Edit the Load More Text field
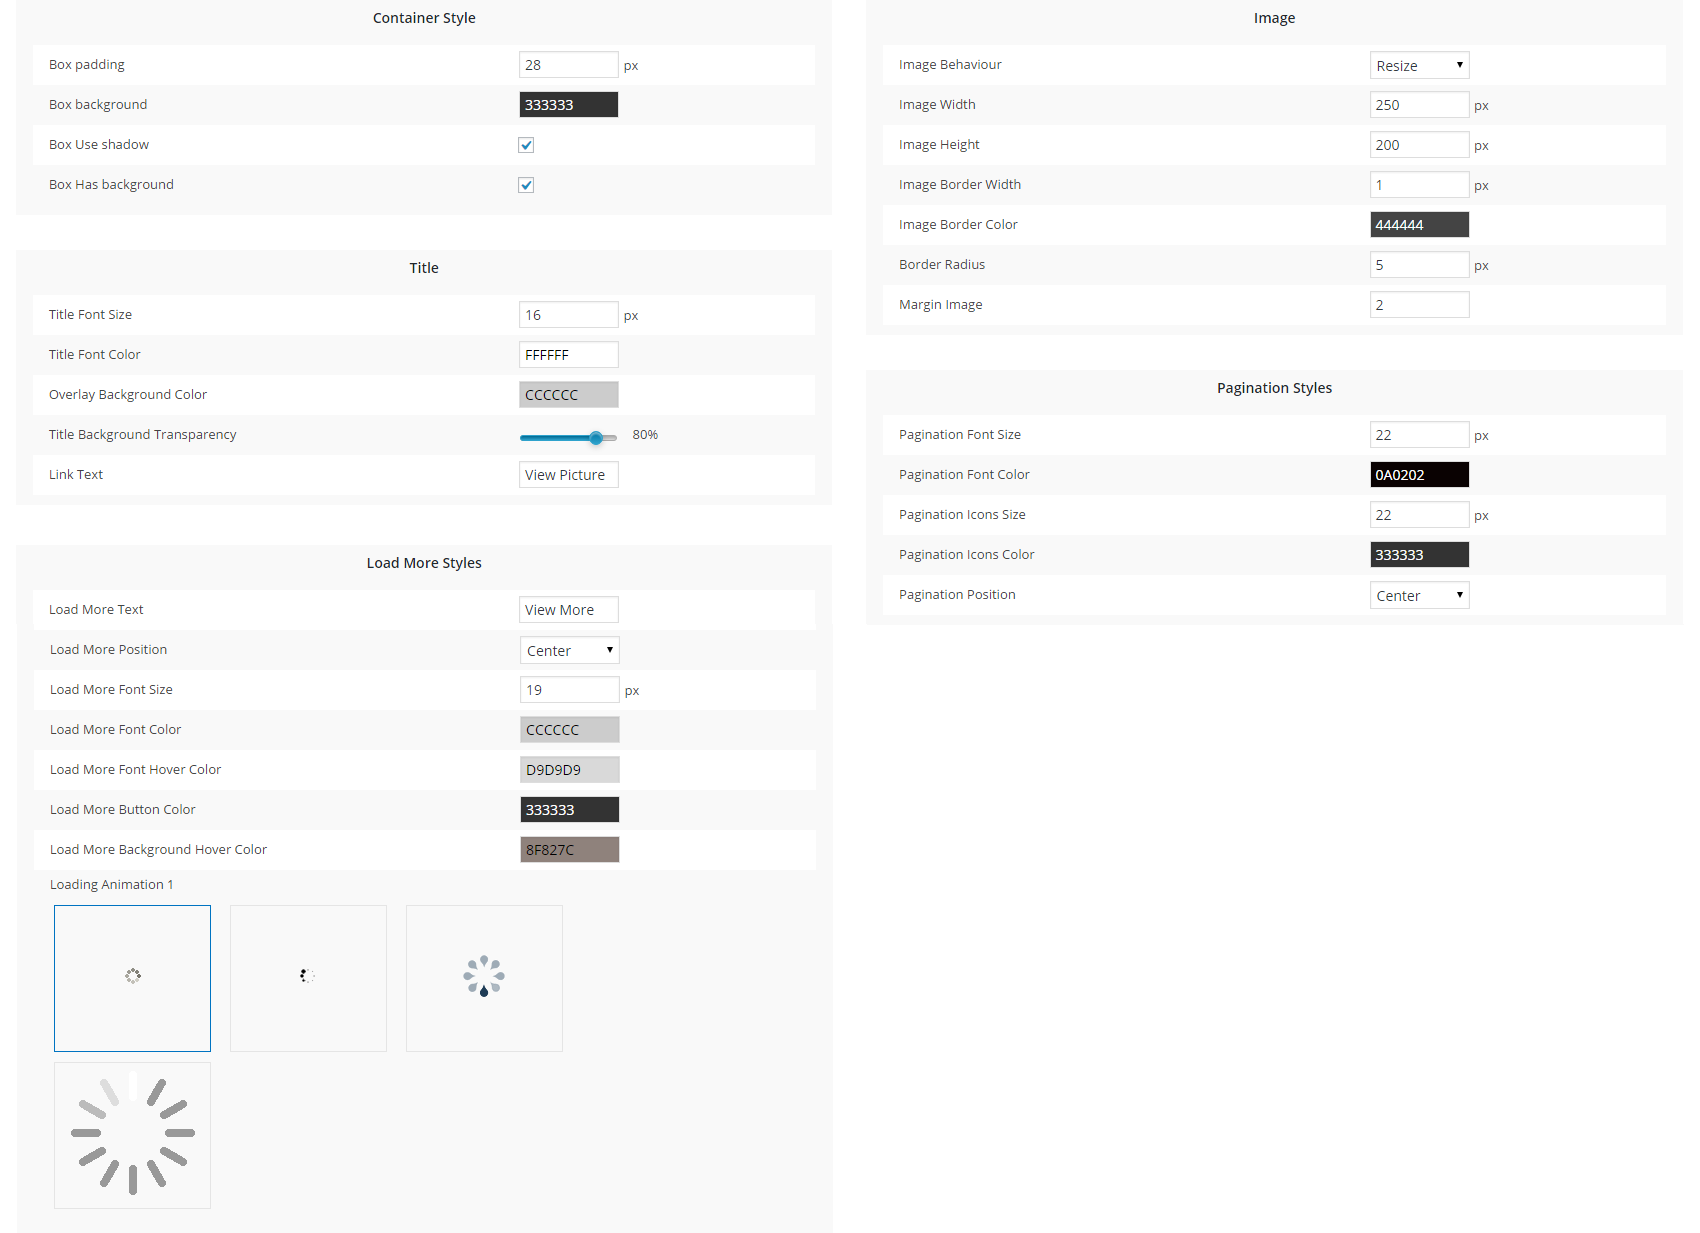The height and width of the screenshot is (1233, 1700). (x=568, y=610)
